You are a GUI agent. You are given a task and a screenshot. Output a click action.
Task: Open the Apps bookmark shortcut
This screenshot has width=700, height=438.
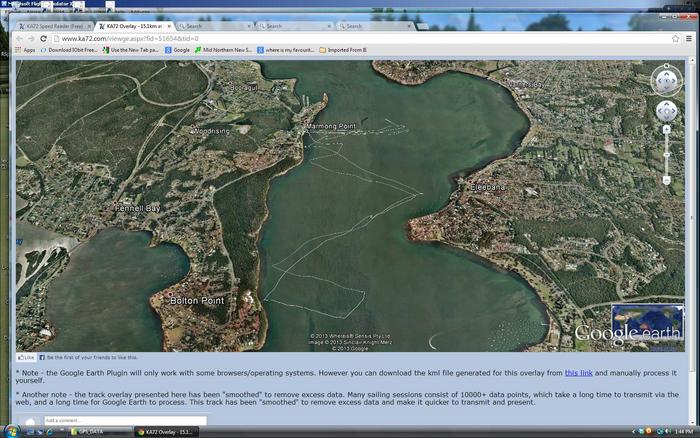point(25,50)
